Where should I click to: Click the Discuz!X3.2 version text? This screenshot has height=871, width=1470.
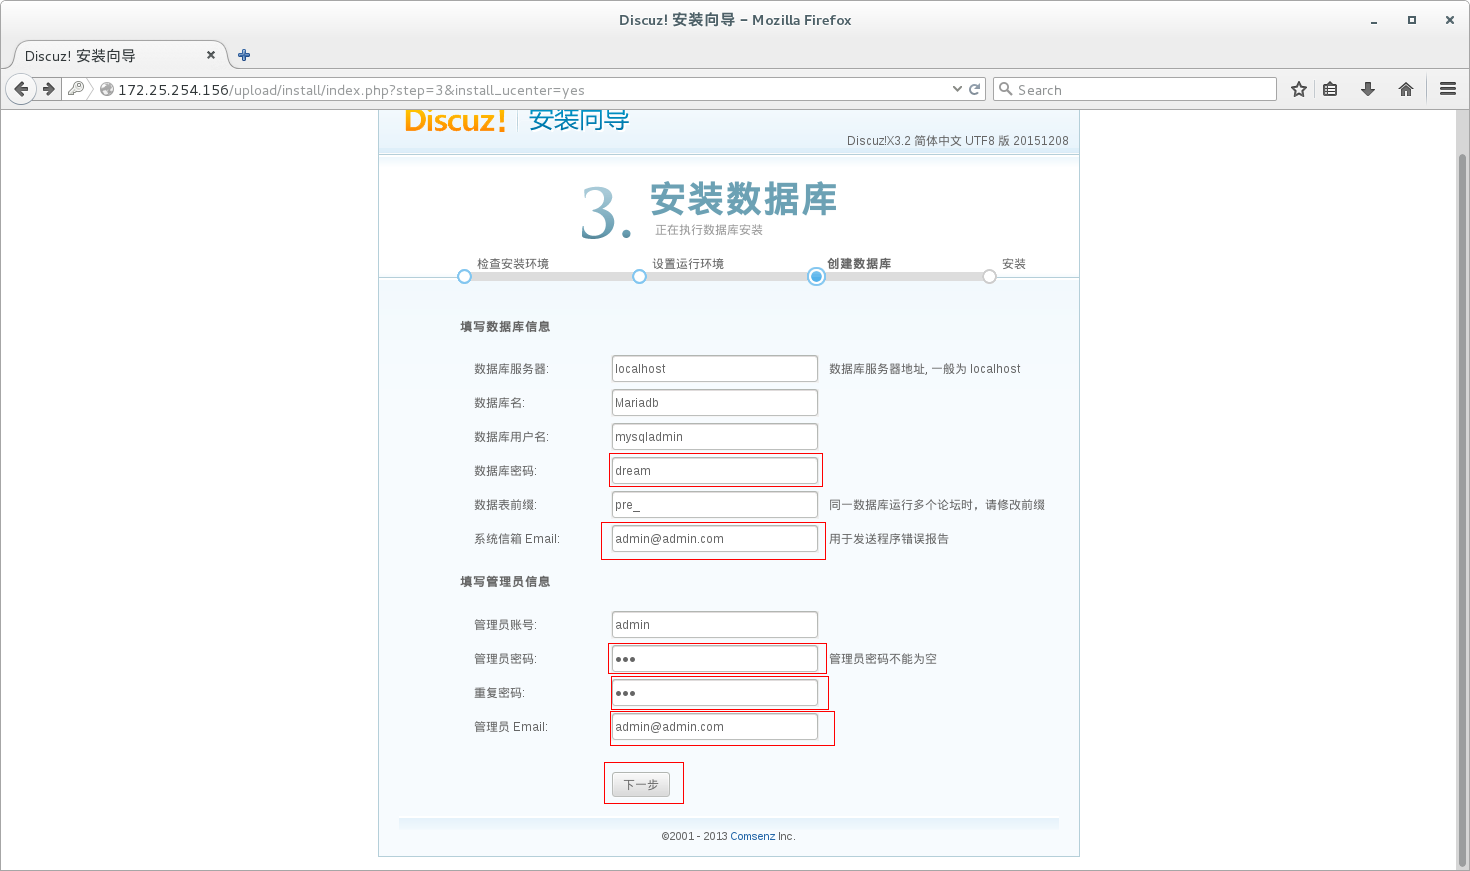point(958,141)
